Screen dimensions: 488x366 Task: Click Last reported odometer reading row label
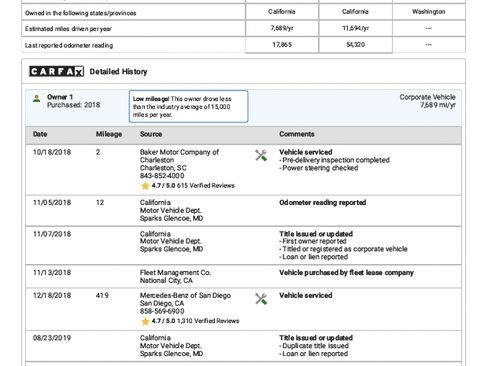point(69,45)
